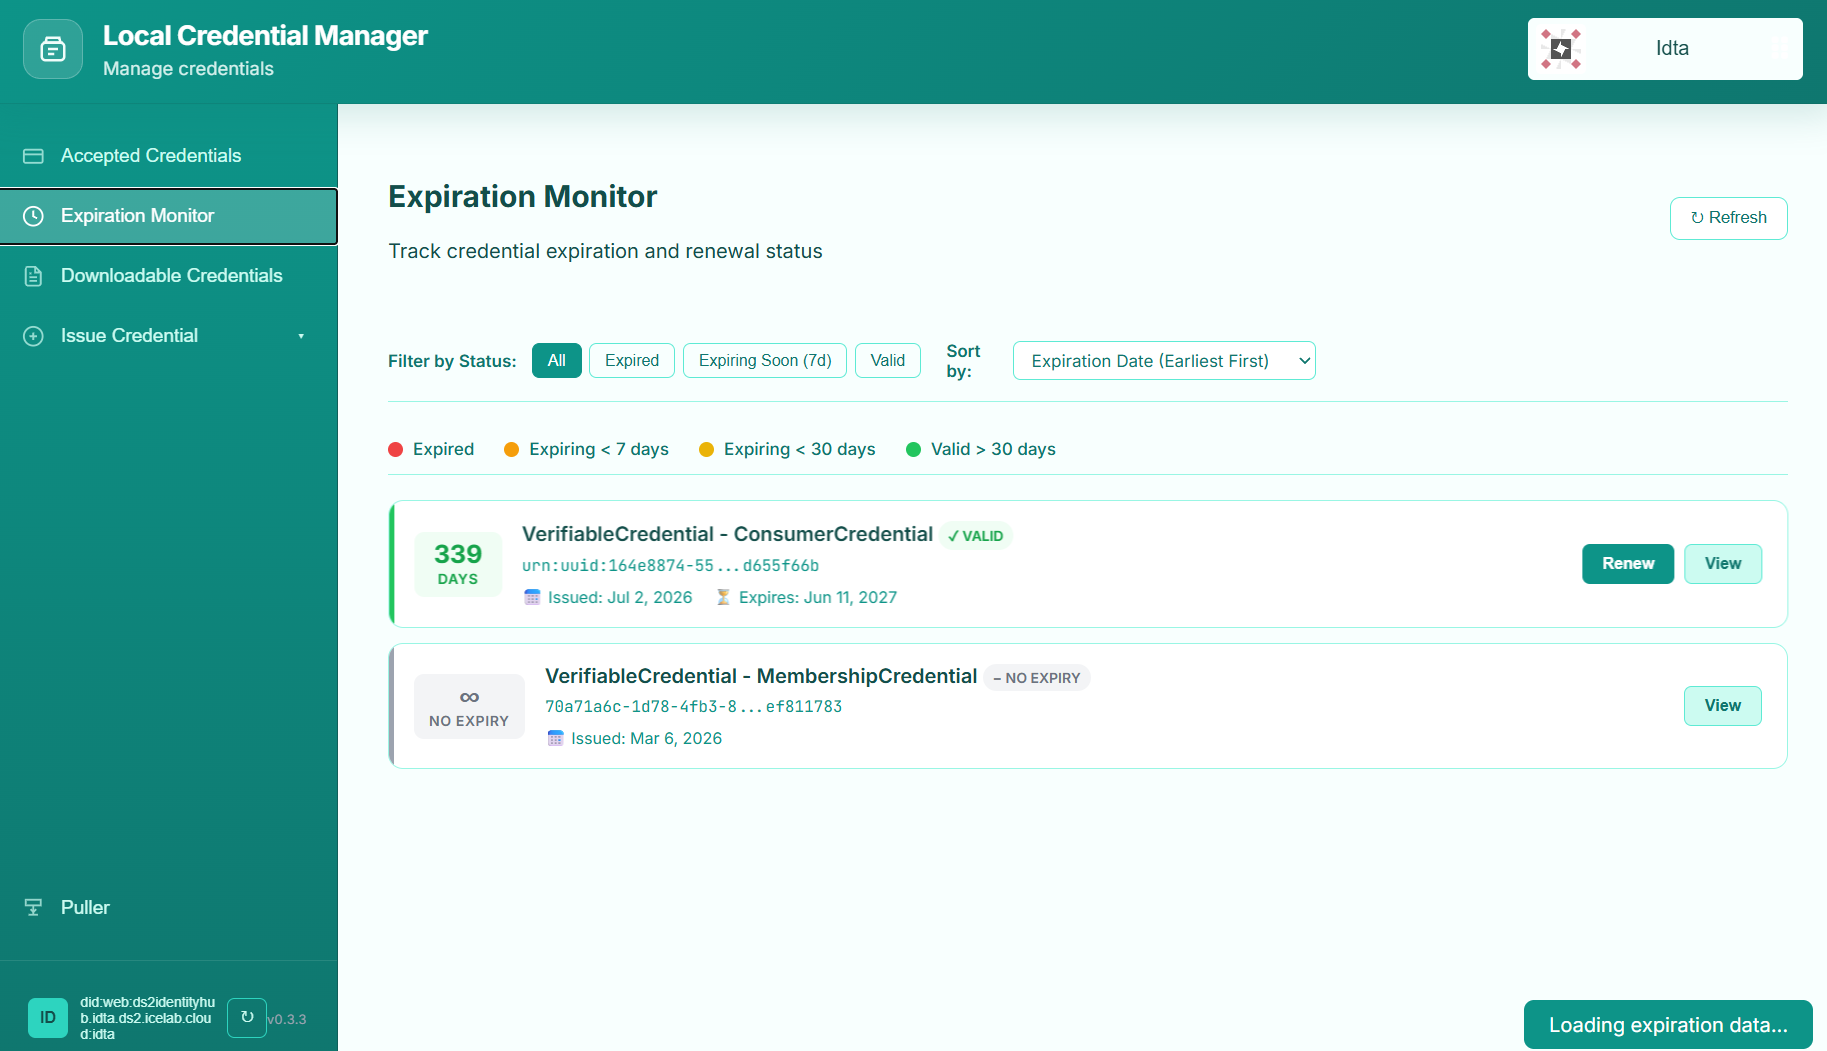Click the yellow Expiring < 30 days dot
Viewport: 1827px width, 1051px height.
pos(706,450)
